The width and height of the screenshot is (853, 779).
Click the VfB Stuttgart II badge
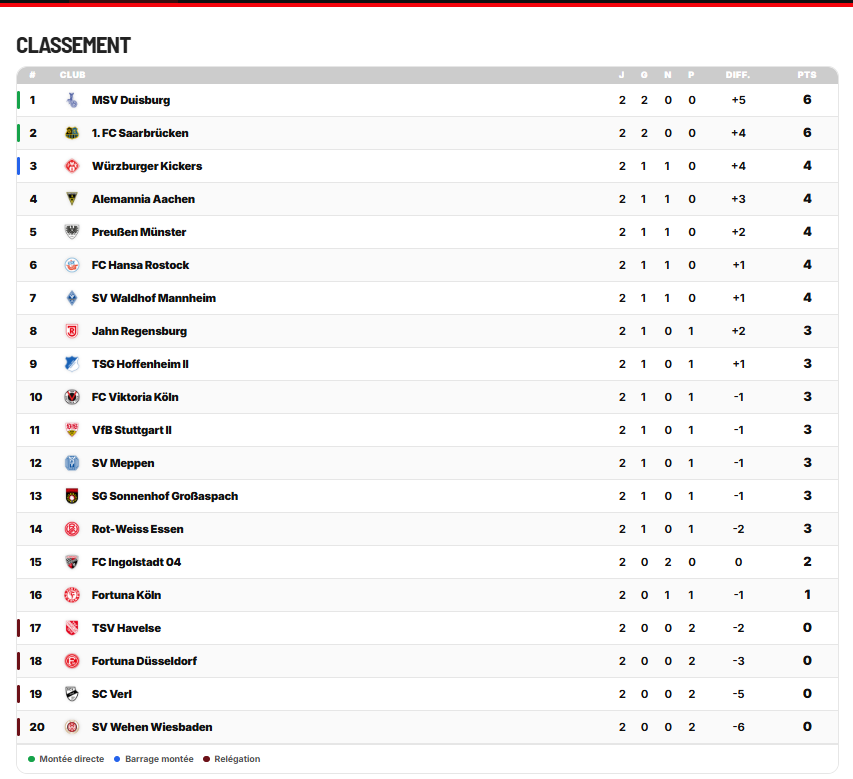pos(72,430)
